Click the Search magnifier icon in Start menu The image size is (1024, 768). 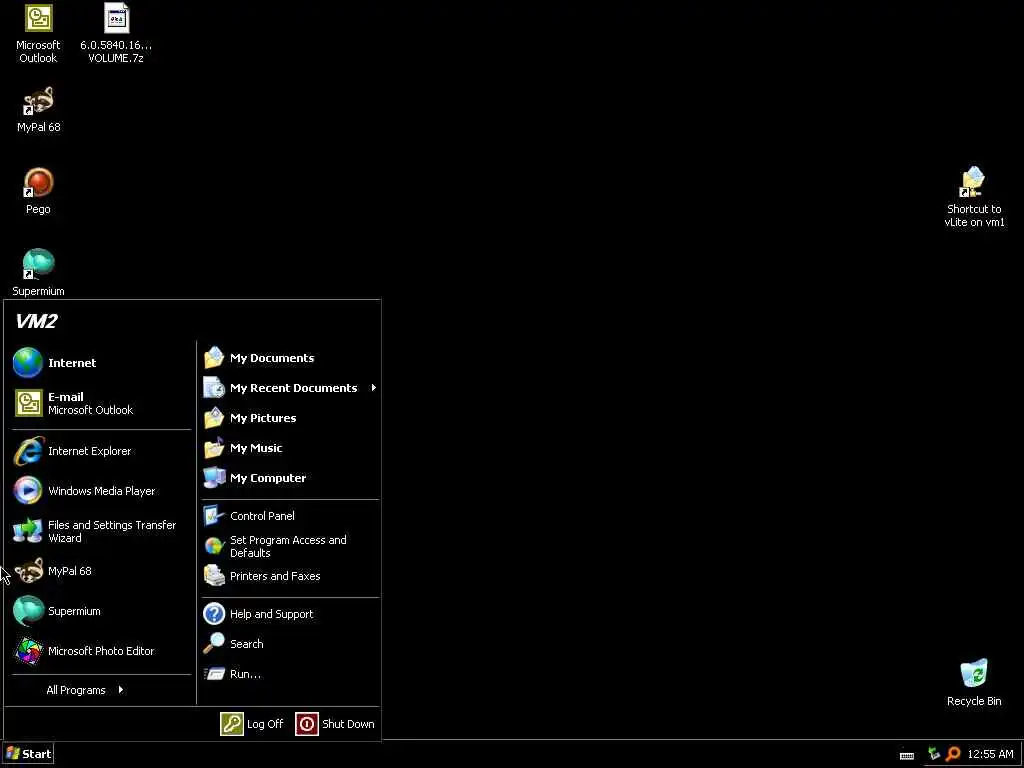214,644
